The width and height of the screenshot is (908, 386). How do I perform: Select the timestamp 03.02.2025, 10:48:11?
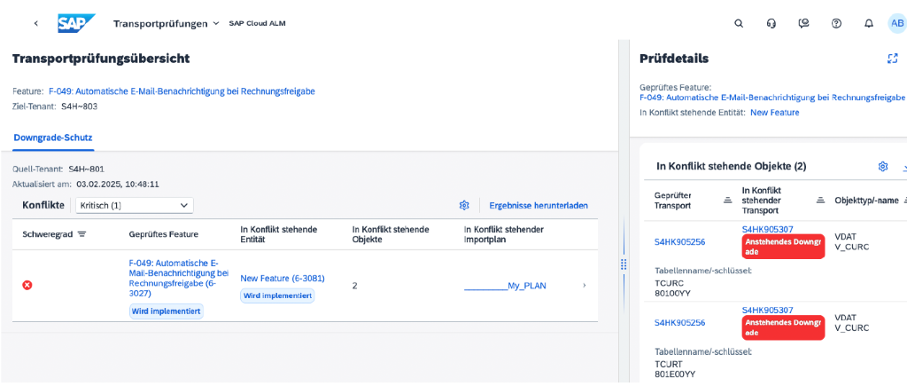pyautogui.click(x=117, y=184)
